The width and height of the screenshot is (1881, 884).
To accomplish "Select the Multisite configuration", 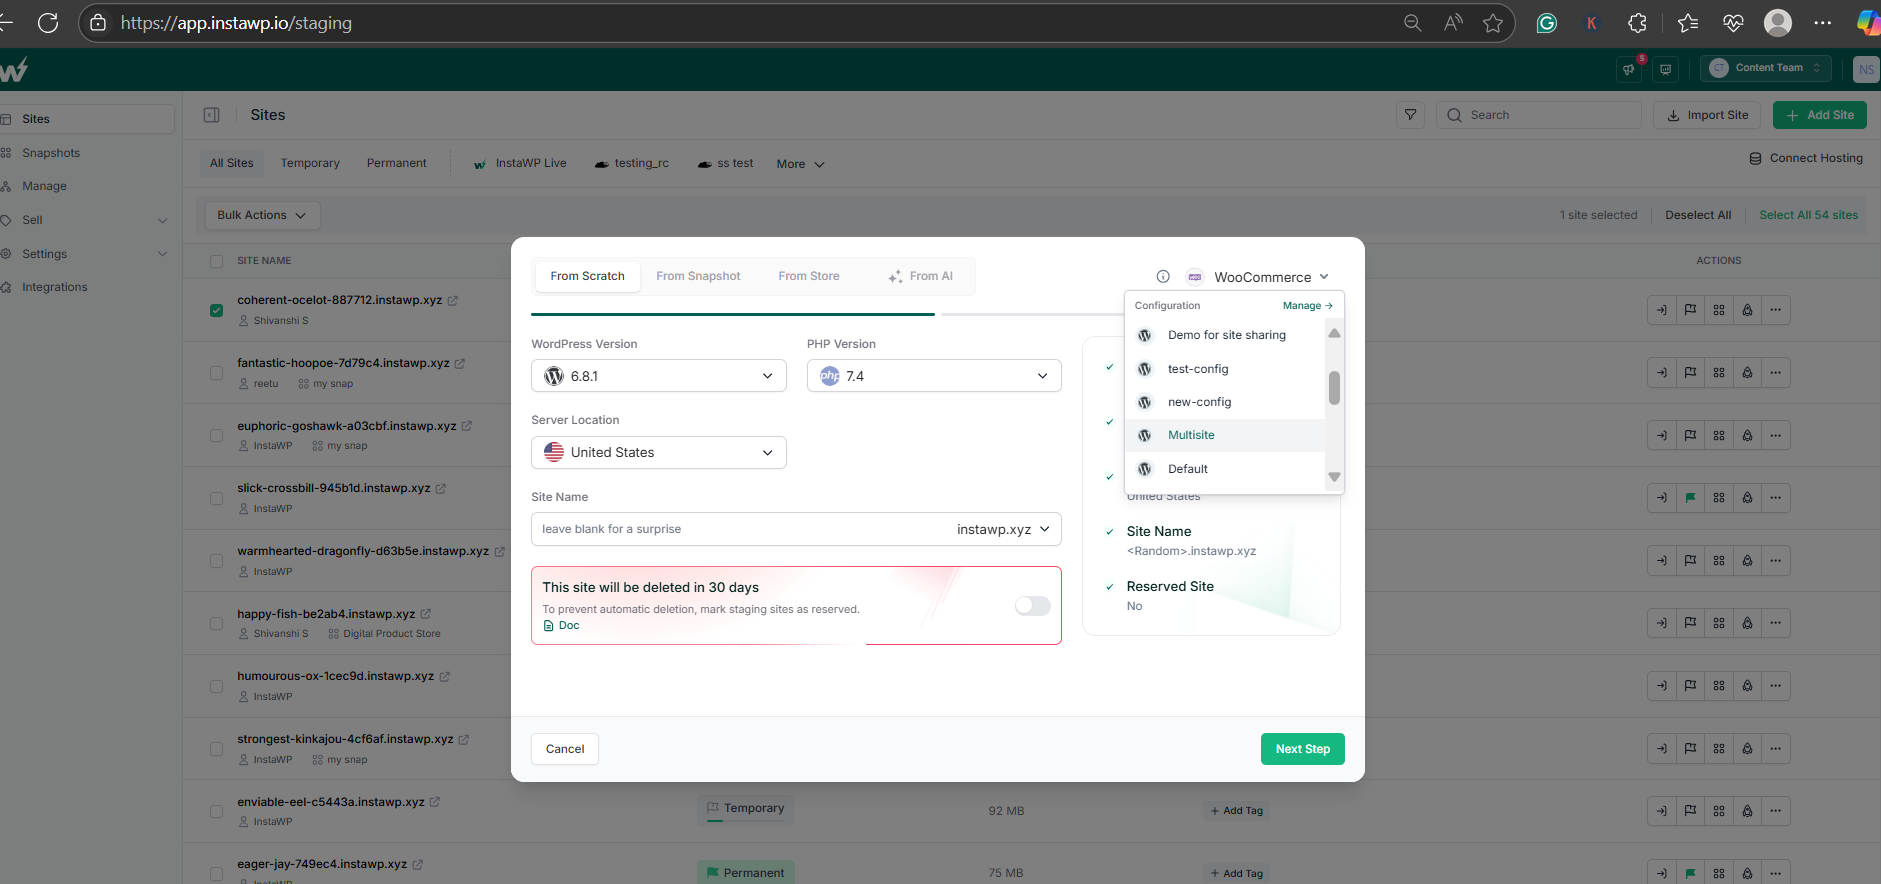I will [x=1226, y=435].
